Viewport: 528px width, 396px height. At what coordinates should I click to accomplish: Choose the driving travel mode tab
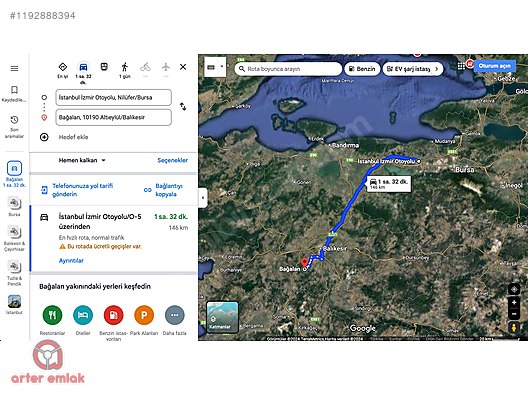(x=83, y=72)
